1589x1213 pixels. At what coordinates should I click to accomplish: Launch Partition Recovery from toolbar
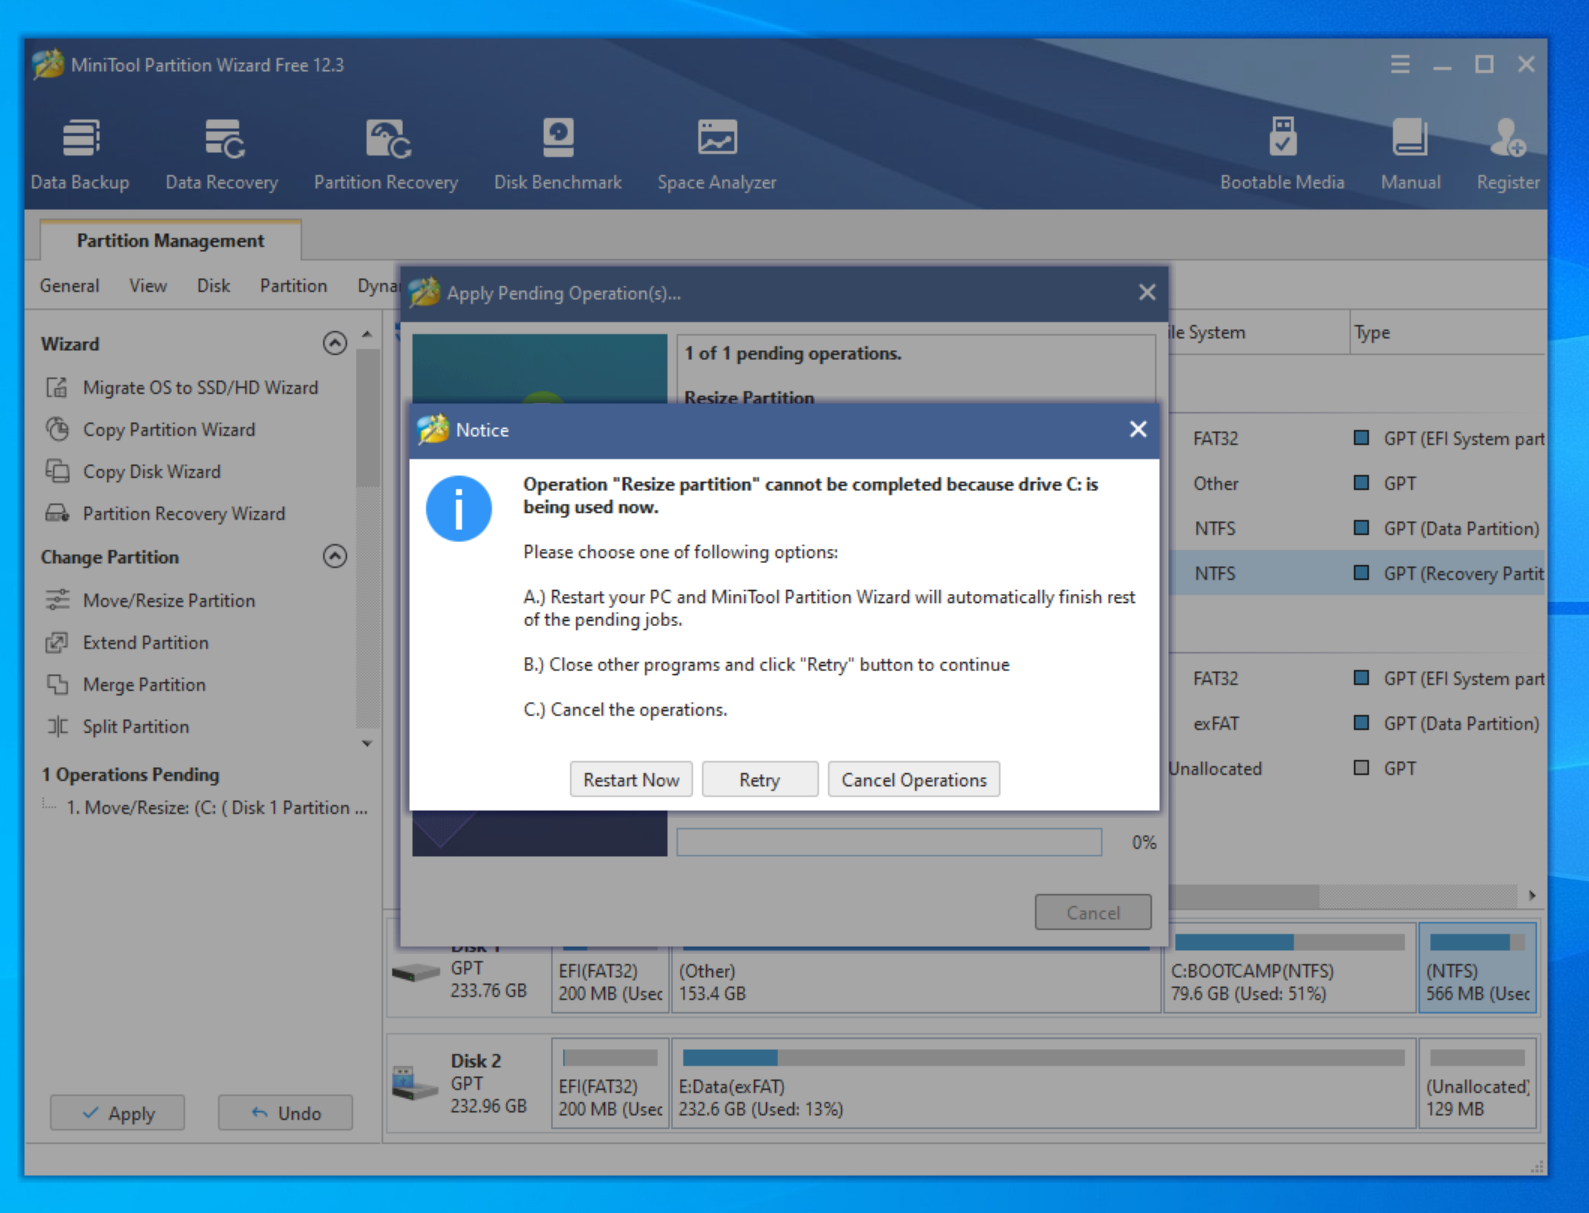point(386,154)
